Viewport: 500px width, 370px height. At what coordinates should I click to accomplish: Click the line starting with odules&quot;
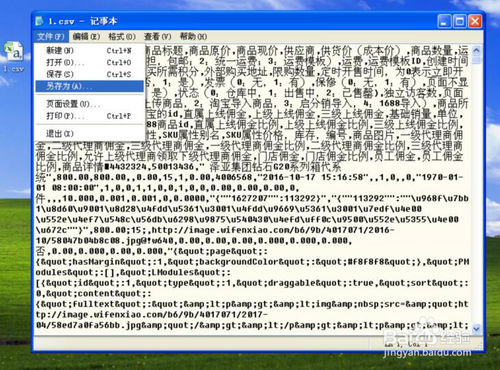click(x=133, y=272)
